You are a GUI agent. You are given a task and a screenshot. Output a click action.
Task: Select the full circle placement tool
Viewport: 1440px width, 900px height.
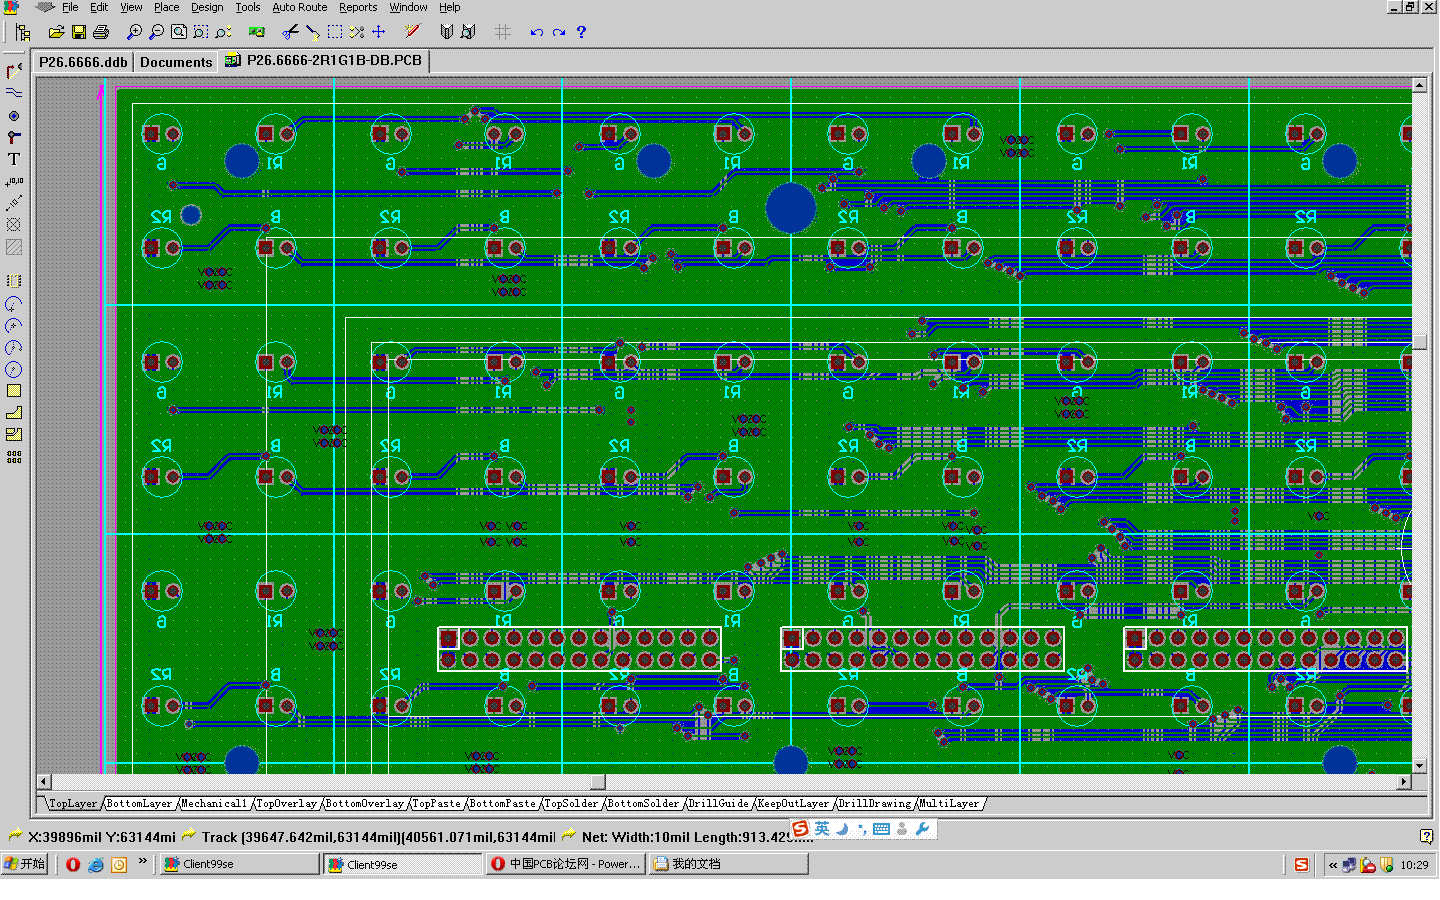(x=14, y=369)
